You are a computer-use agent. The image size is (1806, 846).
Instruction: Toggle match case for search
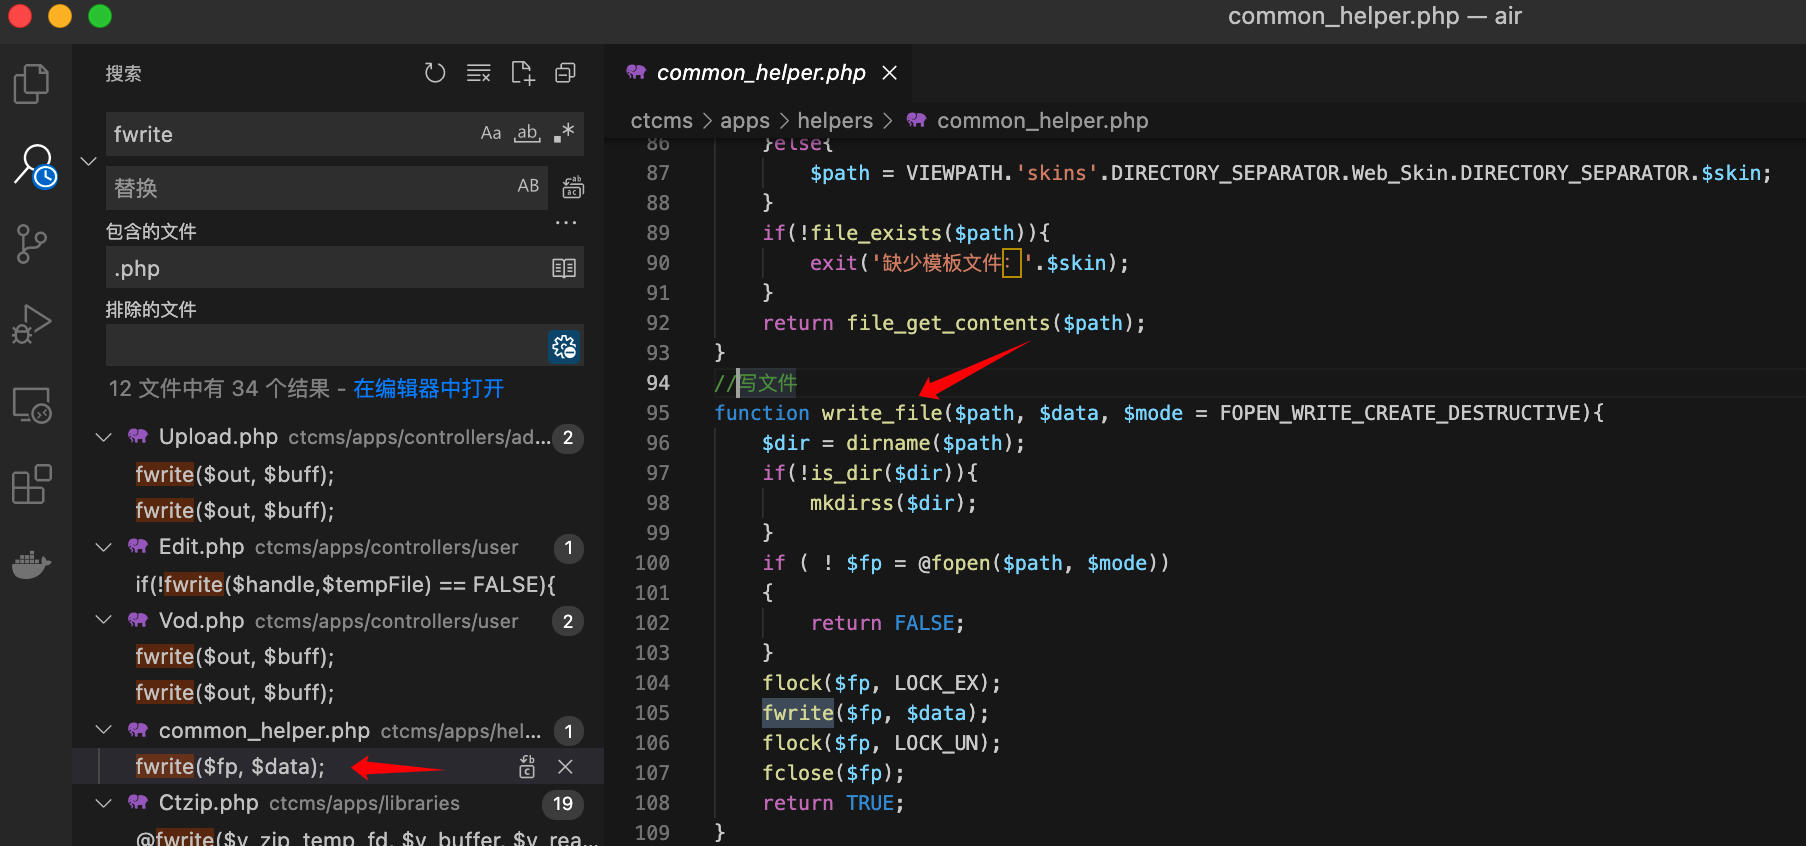[491, 134]
